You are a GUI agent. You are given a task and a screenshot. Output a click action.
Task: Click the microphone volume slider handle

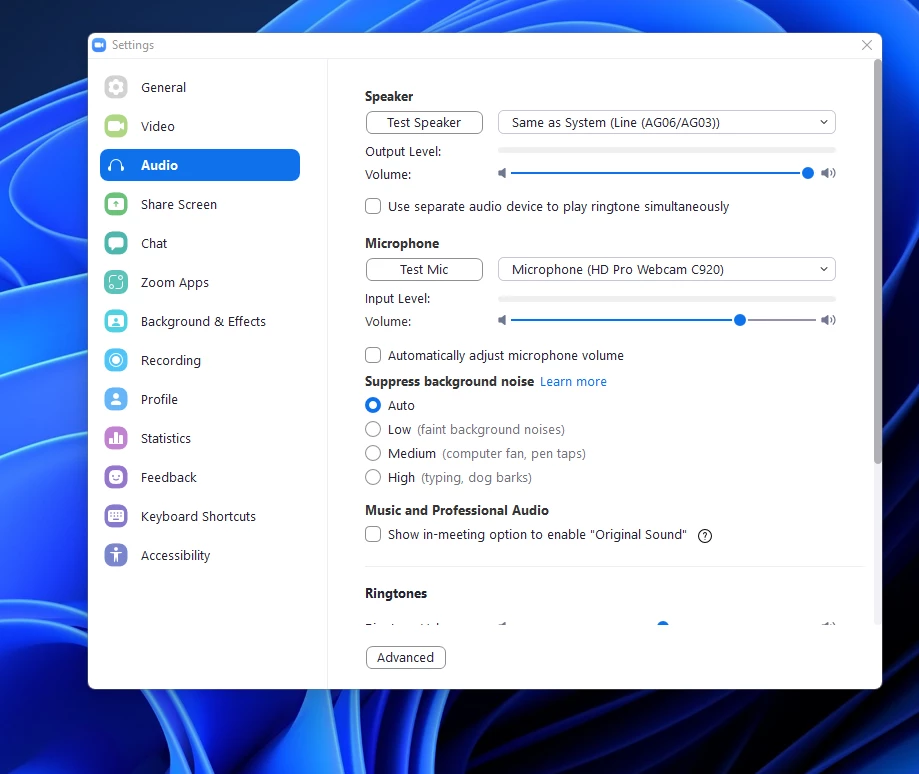pyautogui.click(x=740, y=320)
